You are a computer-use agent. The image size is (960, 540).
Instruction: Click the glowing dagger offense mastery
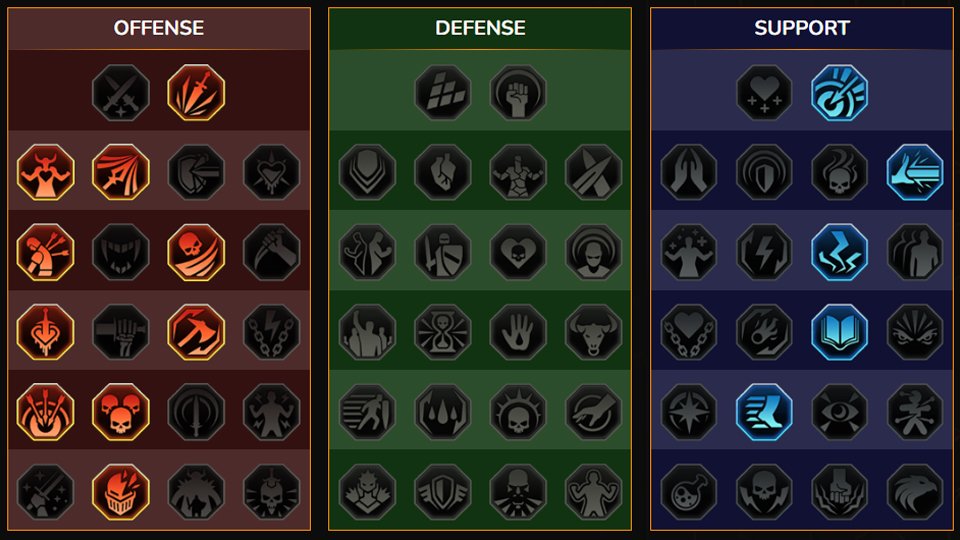click(196, 92)
